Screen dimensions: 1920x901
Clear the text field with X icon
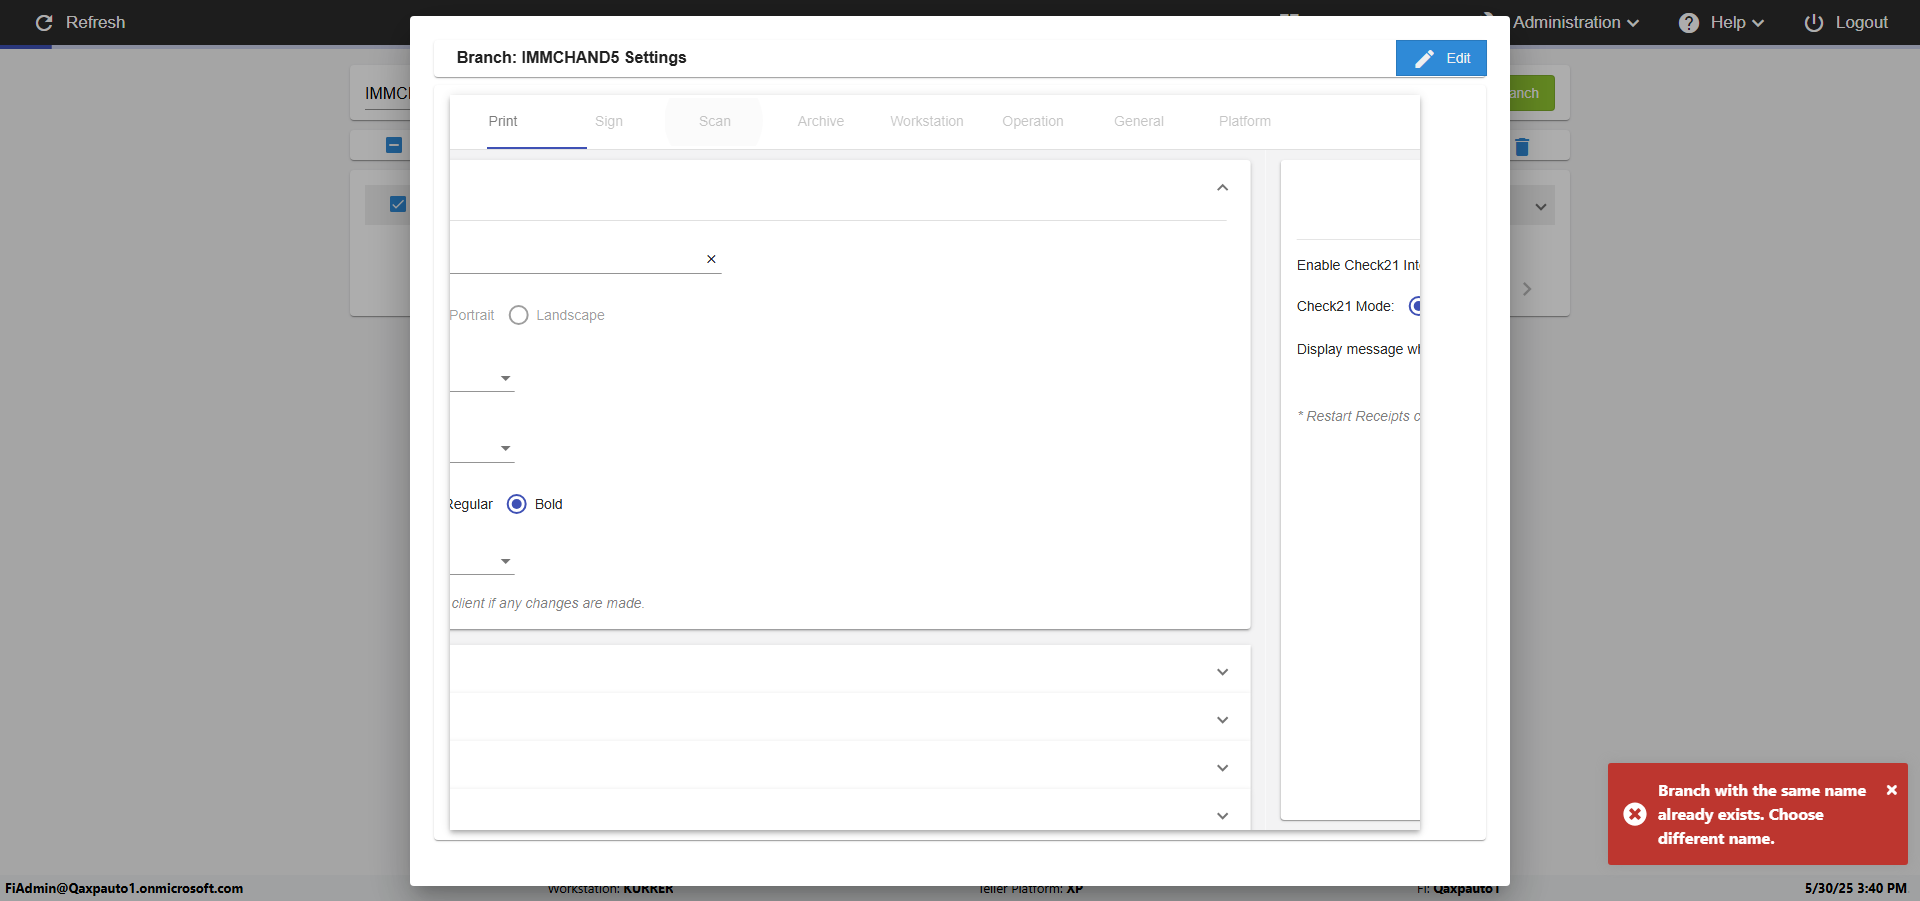711,259
